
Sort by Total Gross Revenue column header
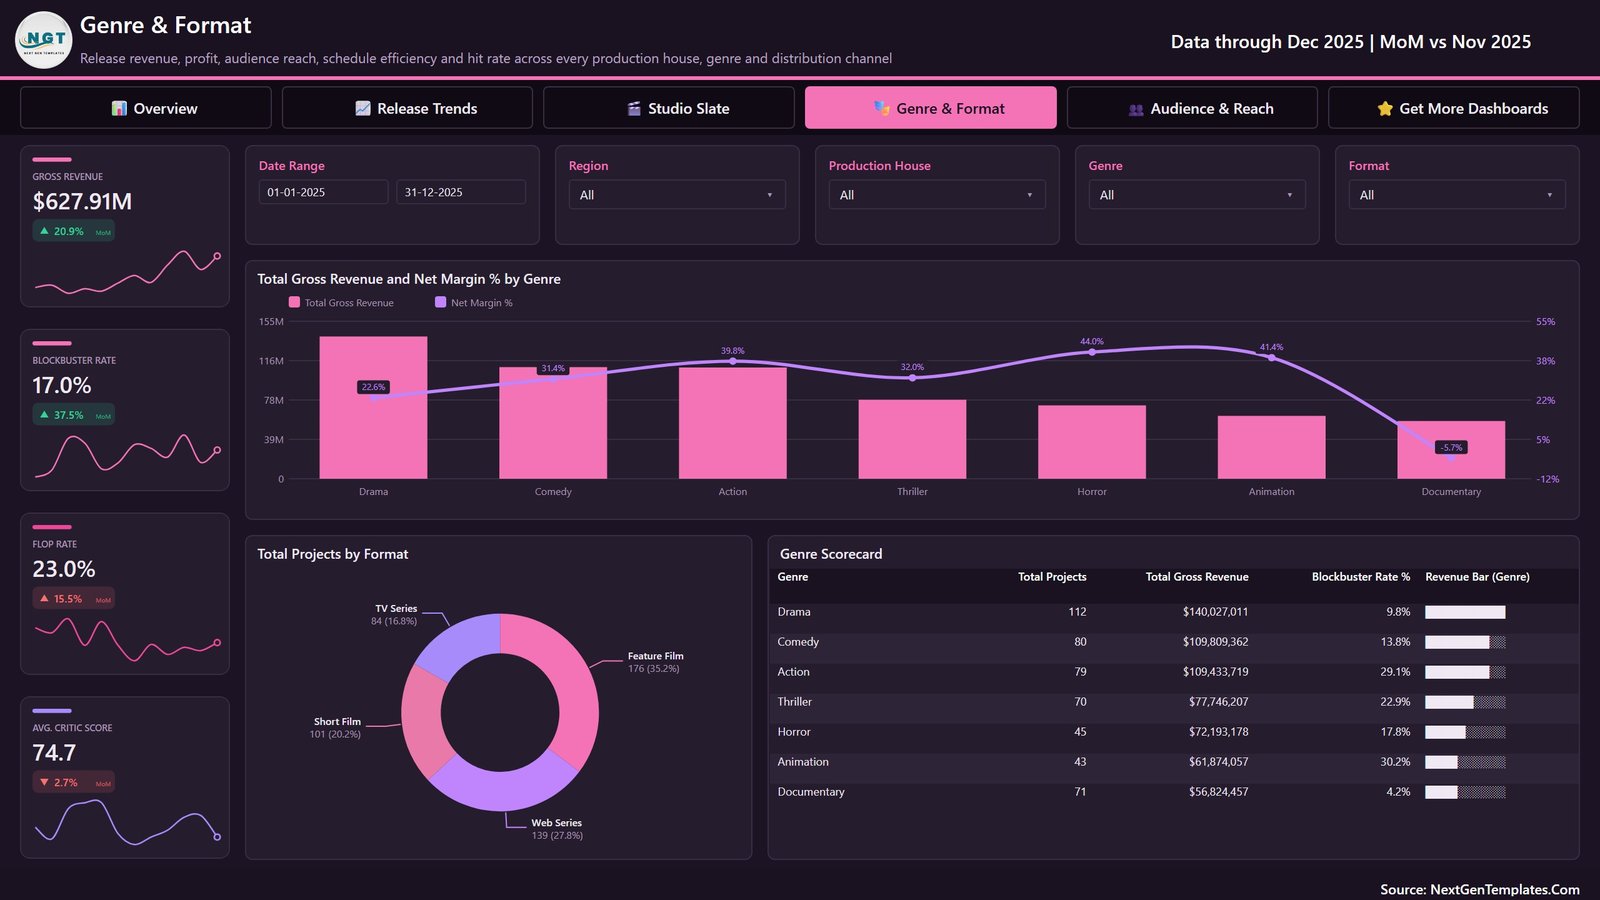pos(1197,577)
